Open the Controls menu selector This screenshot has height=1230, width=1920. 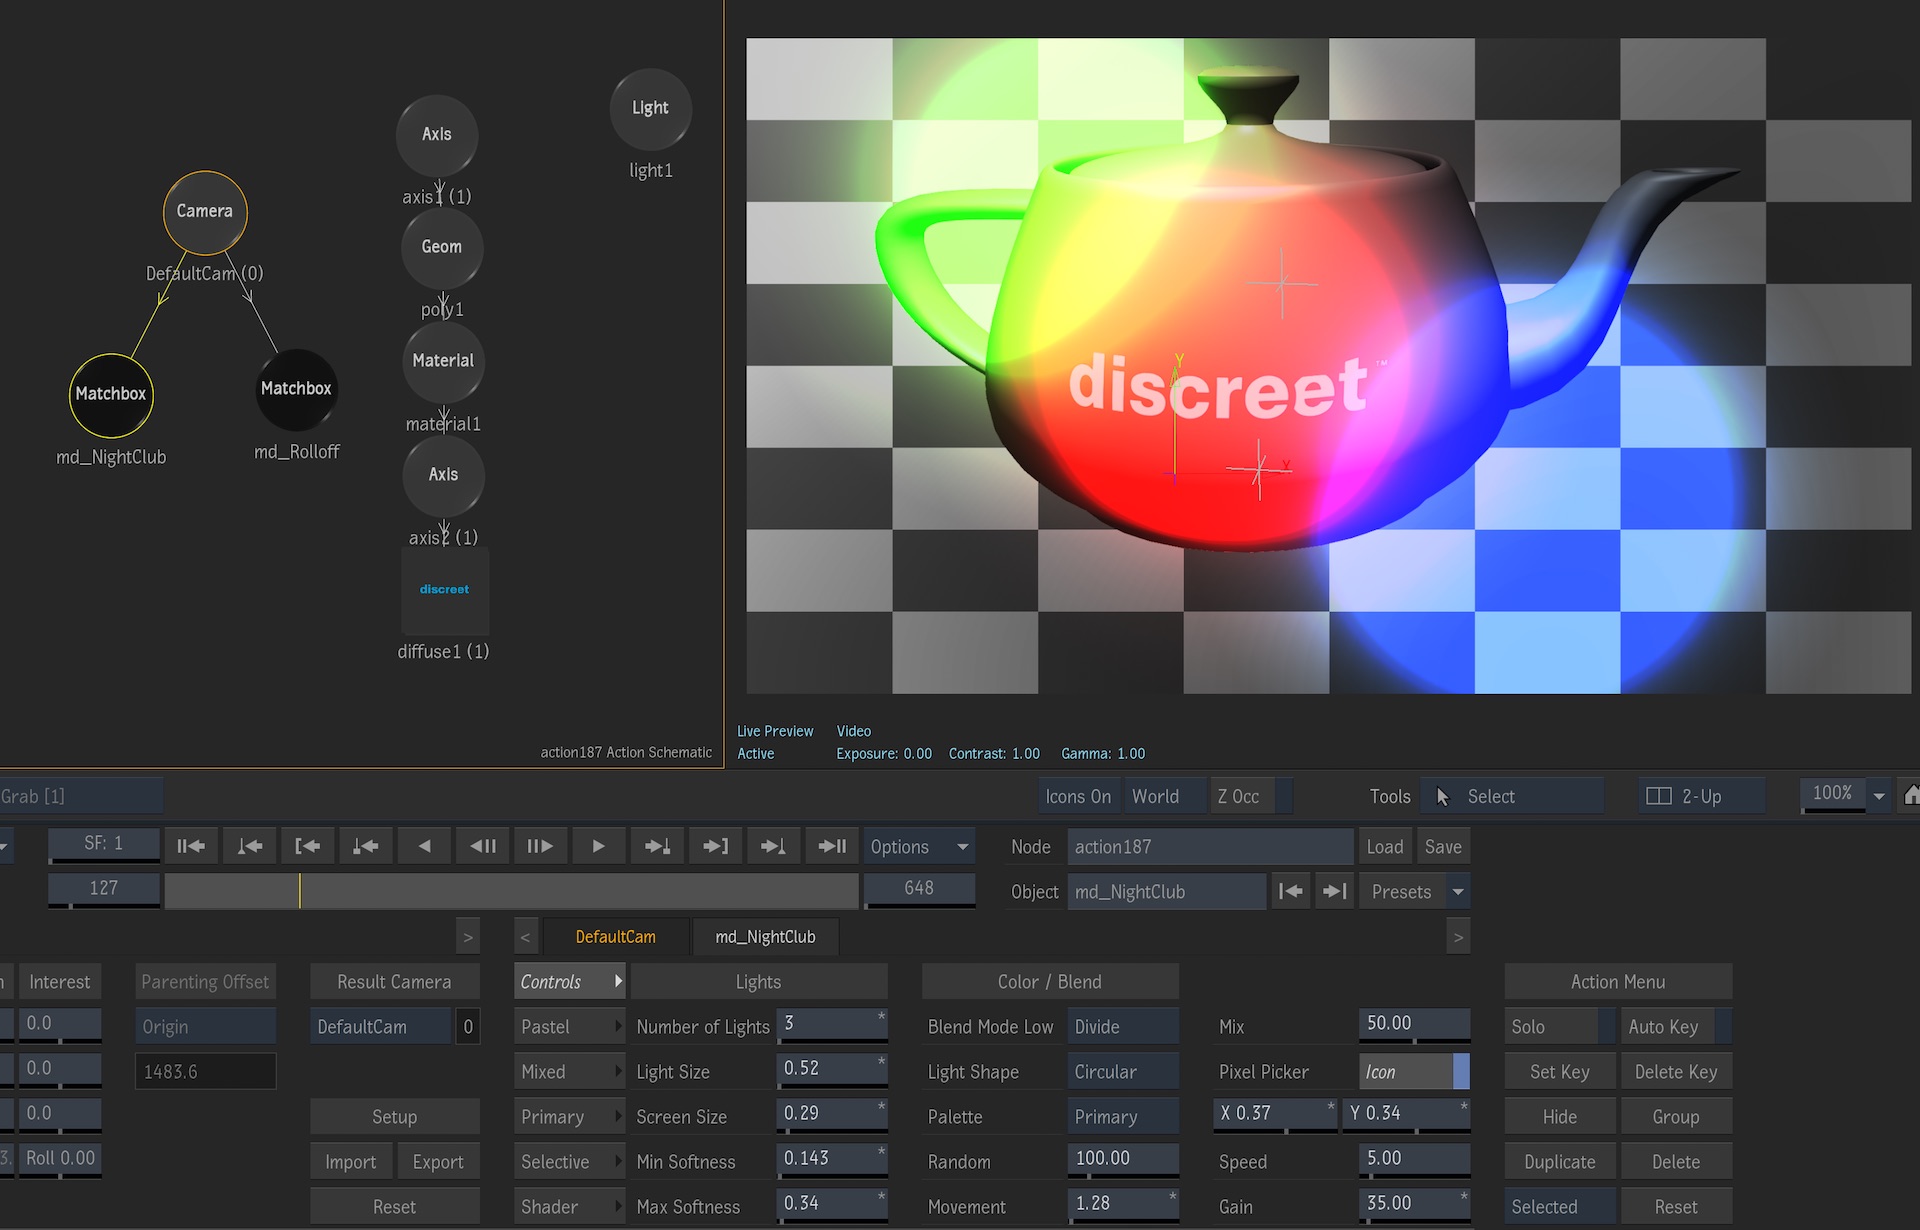point(569,981)
